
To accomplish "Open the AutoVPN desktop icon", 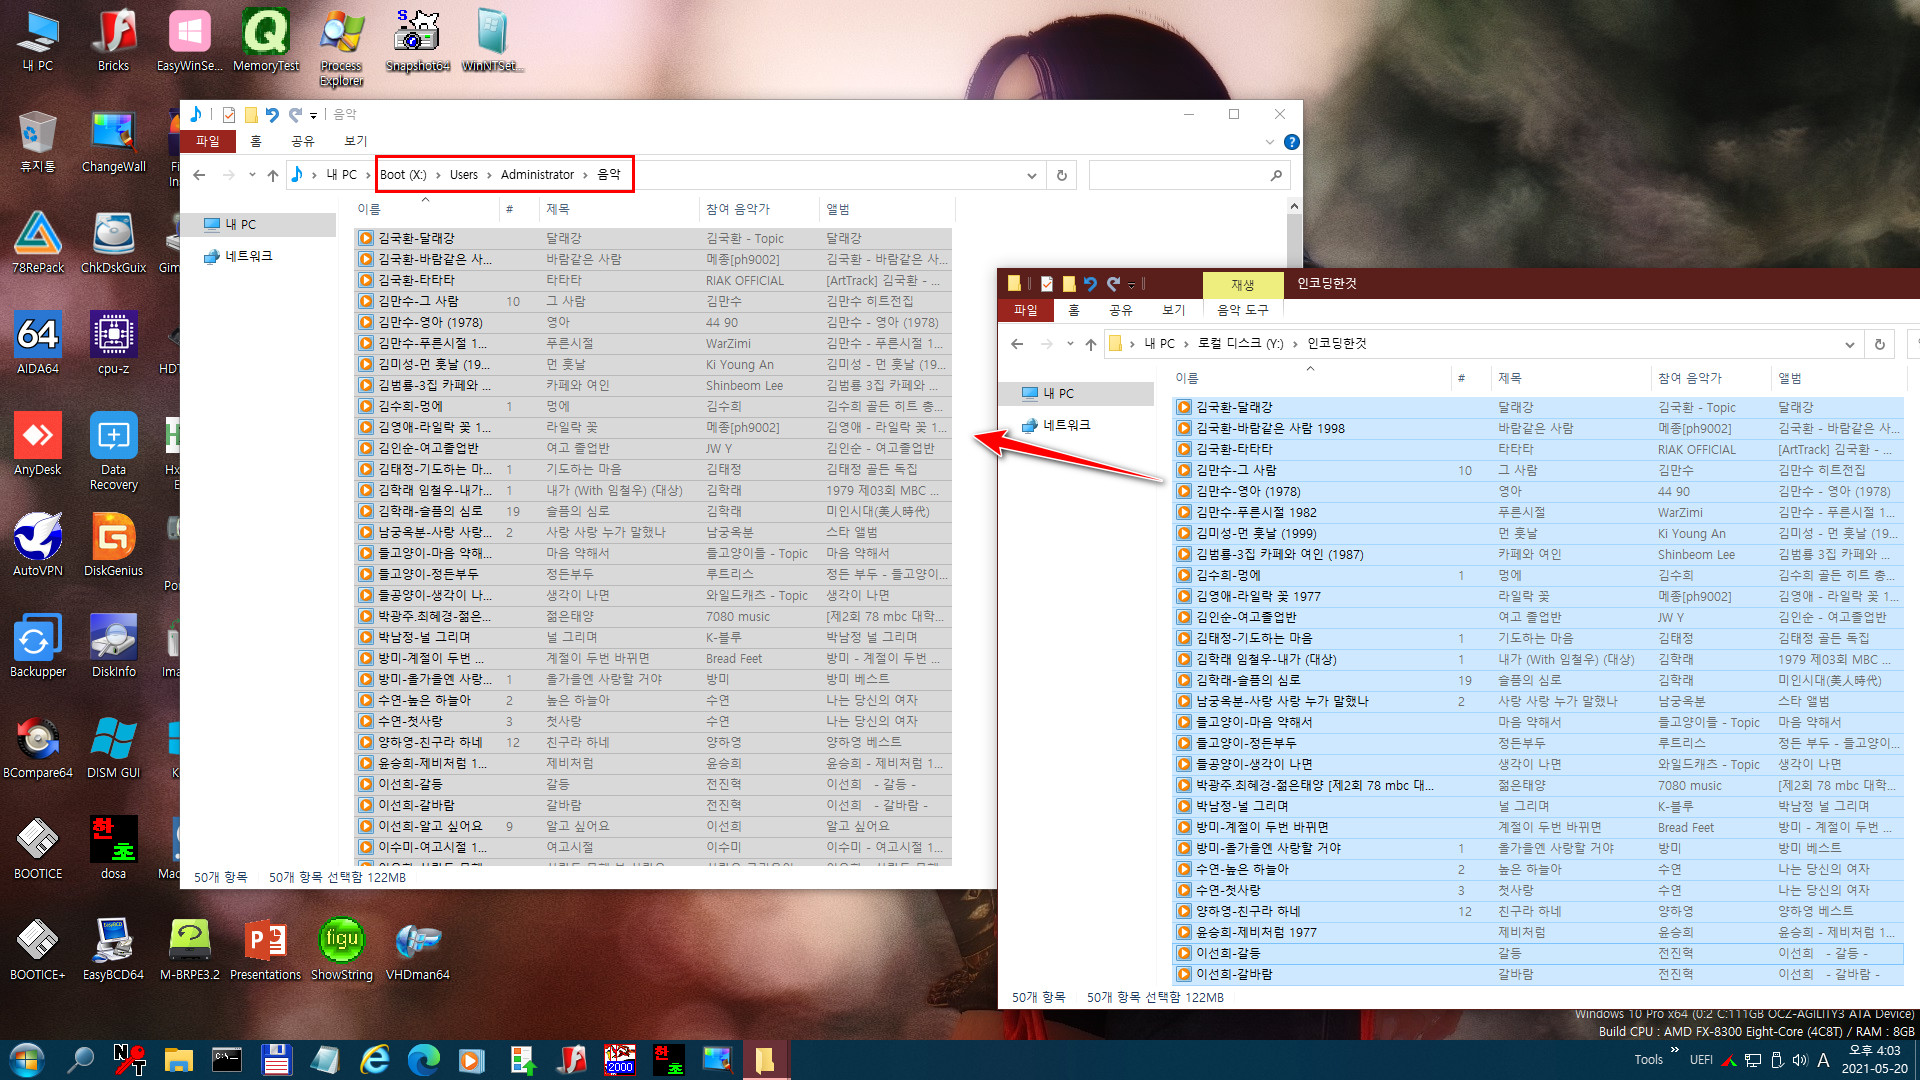I will [38, 546].
